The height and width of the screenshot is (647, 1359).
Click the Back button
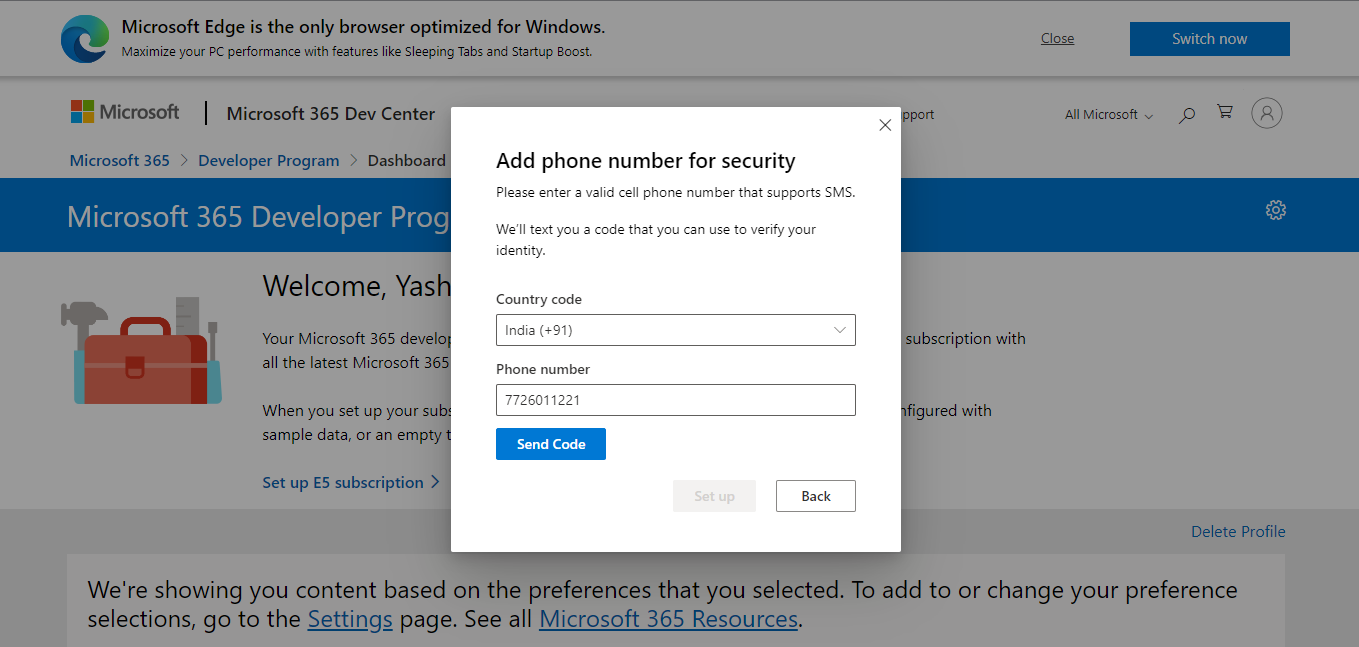coord(815,495)
